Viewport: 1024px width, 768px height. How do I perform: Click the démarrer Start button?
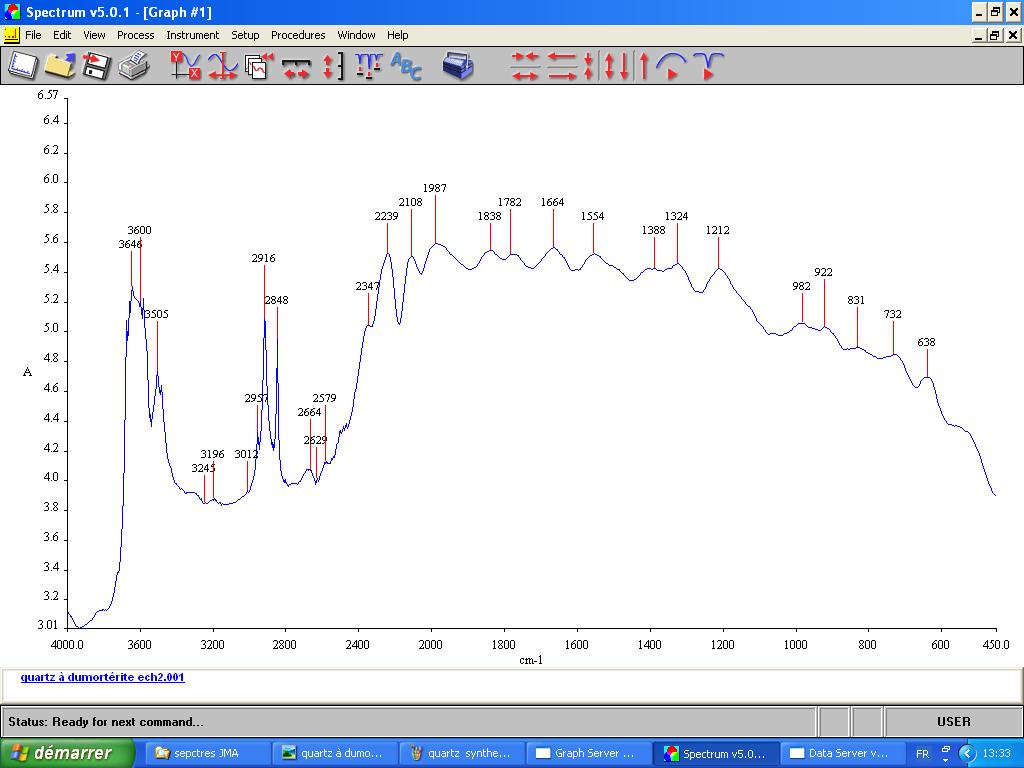pyautogui.click(x=67, y=753)
